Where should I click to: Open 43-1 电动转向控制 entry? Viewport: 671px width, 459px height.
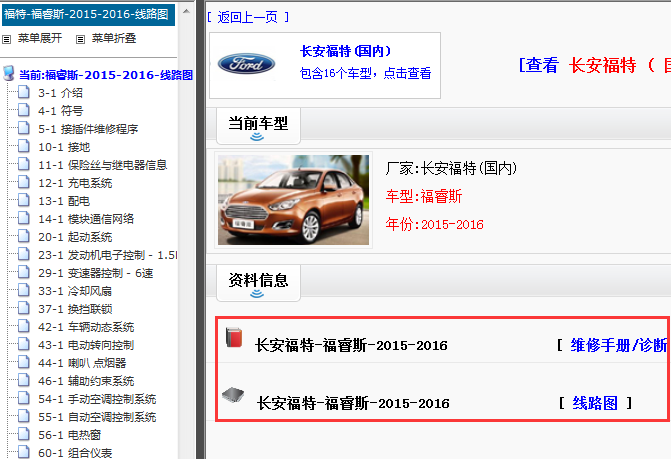(x=86, y=345)
